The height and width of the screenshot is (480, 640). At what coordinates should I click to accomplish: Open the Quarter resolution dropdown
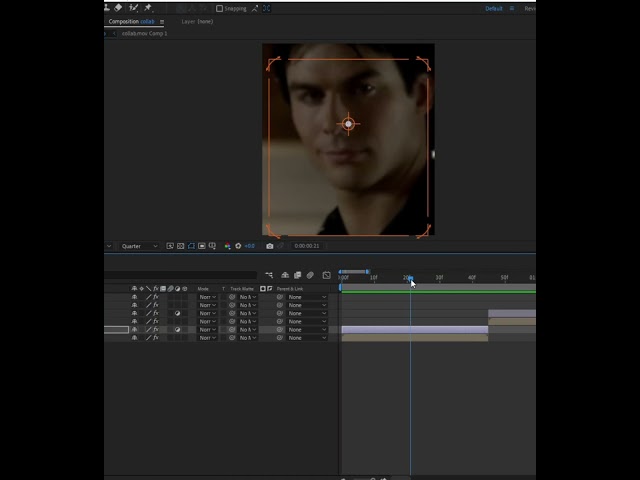click(139, 246)
